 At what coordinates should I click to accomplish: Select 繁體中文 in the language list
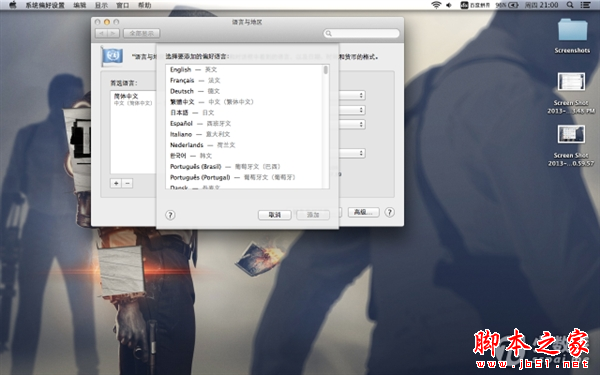245,102
